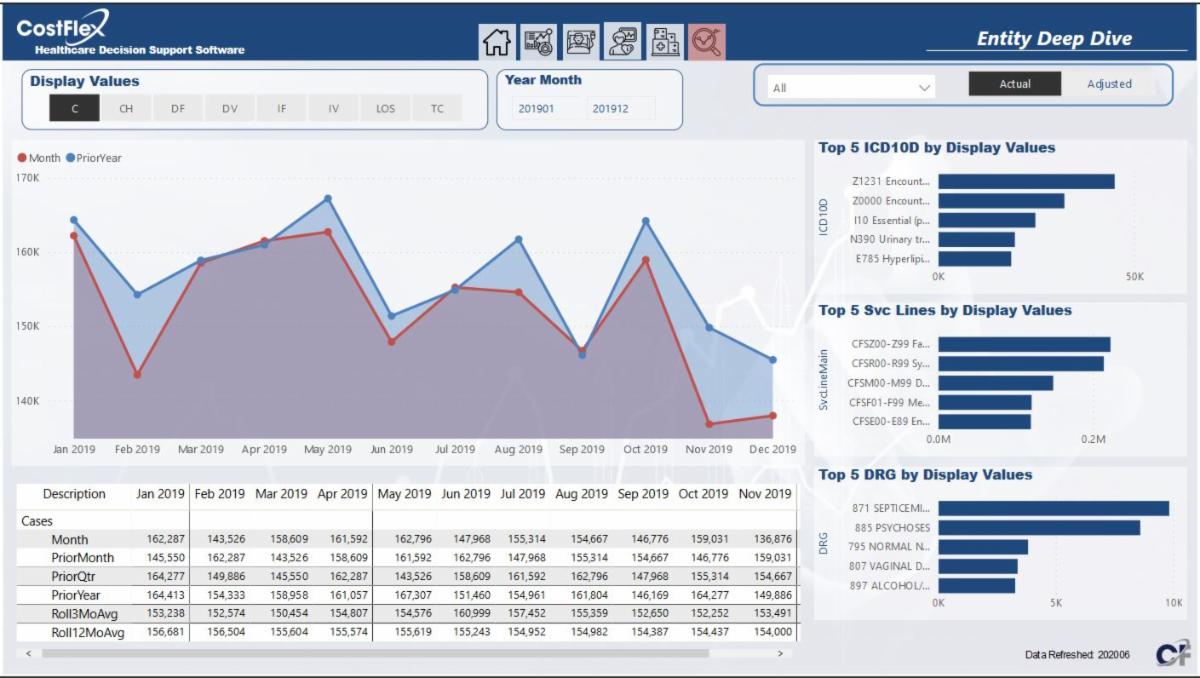The image size is (1200, 678).
Task: Switch to Adjusted values
Action: [x=1109, y=84]
